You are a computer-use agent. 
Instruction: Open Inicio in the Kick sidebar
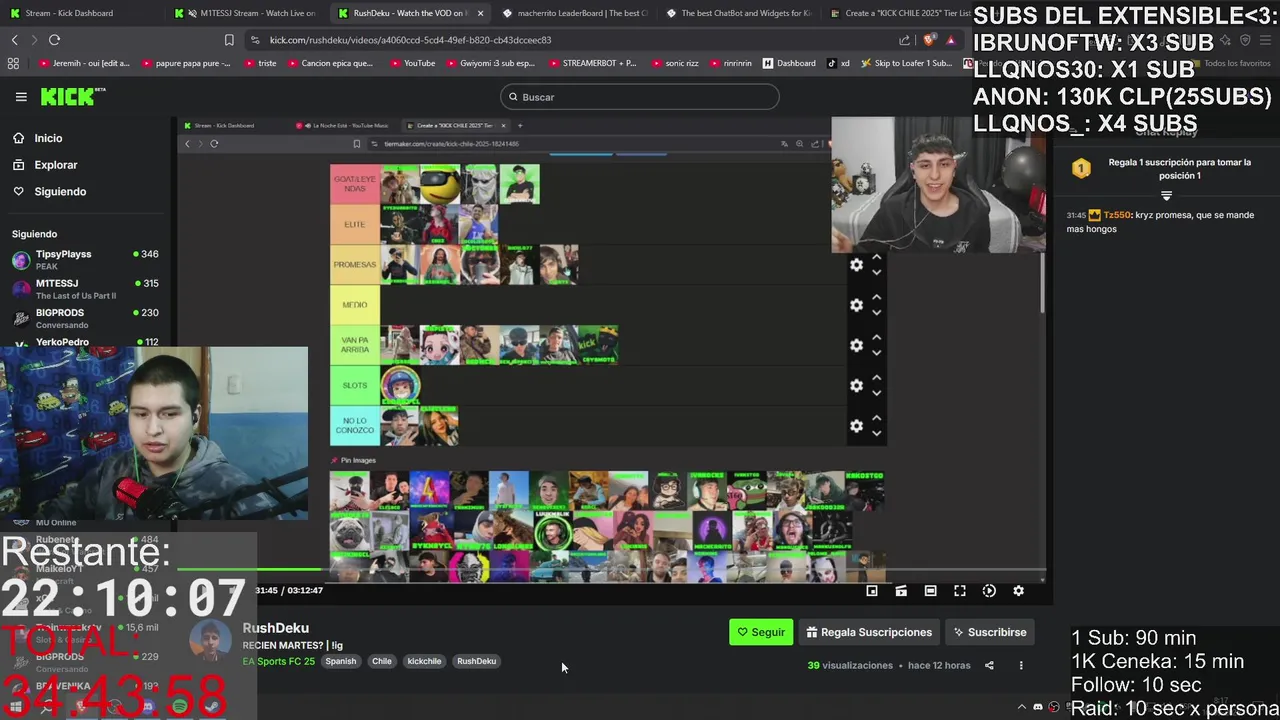pyautogui.click(x=48, y=138)
